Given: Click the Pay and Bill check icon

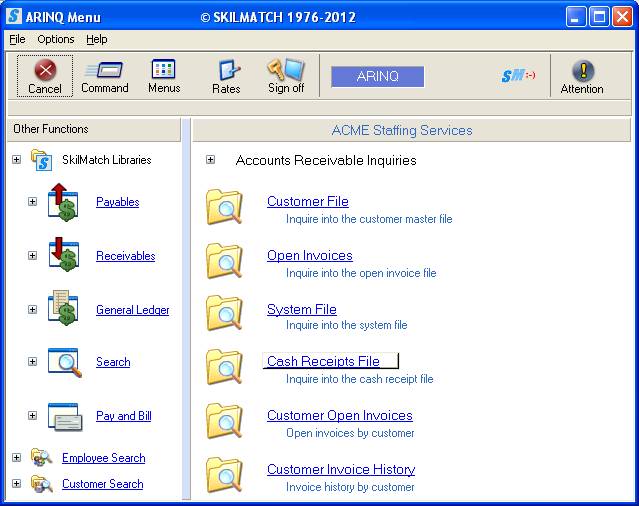Looking at the screenshot, I should coord(65,416).
